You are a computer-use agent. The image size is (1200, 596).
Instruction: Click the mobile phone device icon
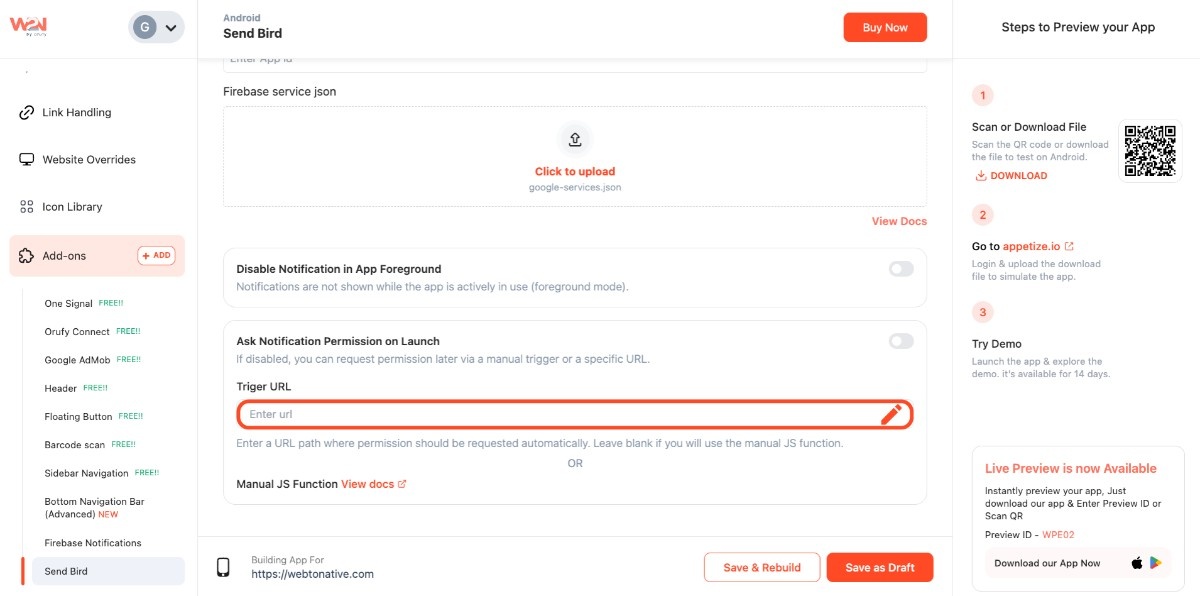pyautogui.click(x=223, y=568)
